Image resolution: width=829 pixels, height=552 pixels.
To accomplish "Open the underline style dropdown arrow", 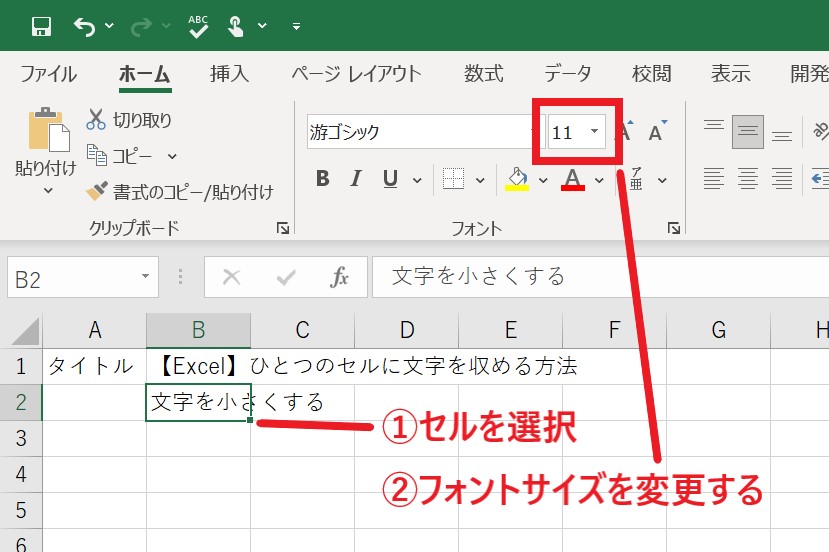I will coord(417,180).
